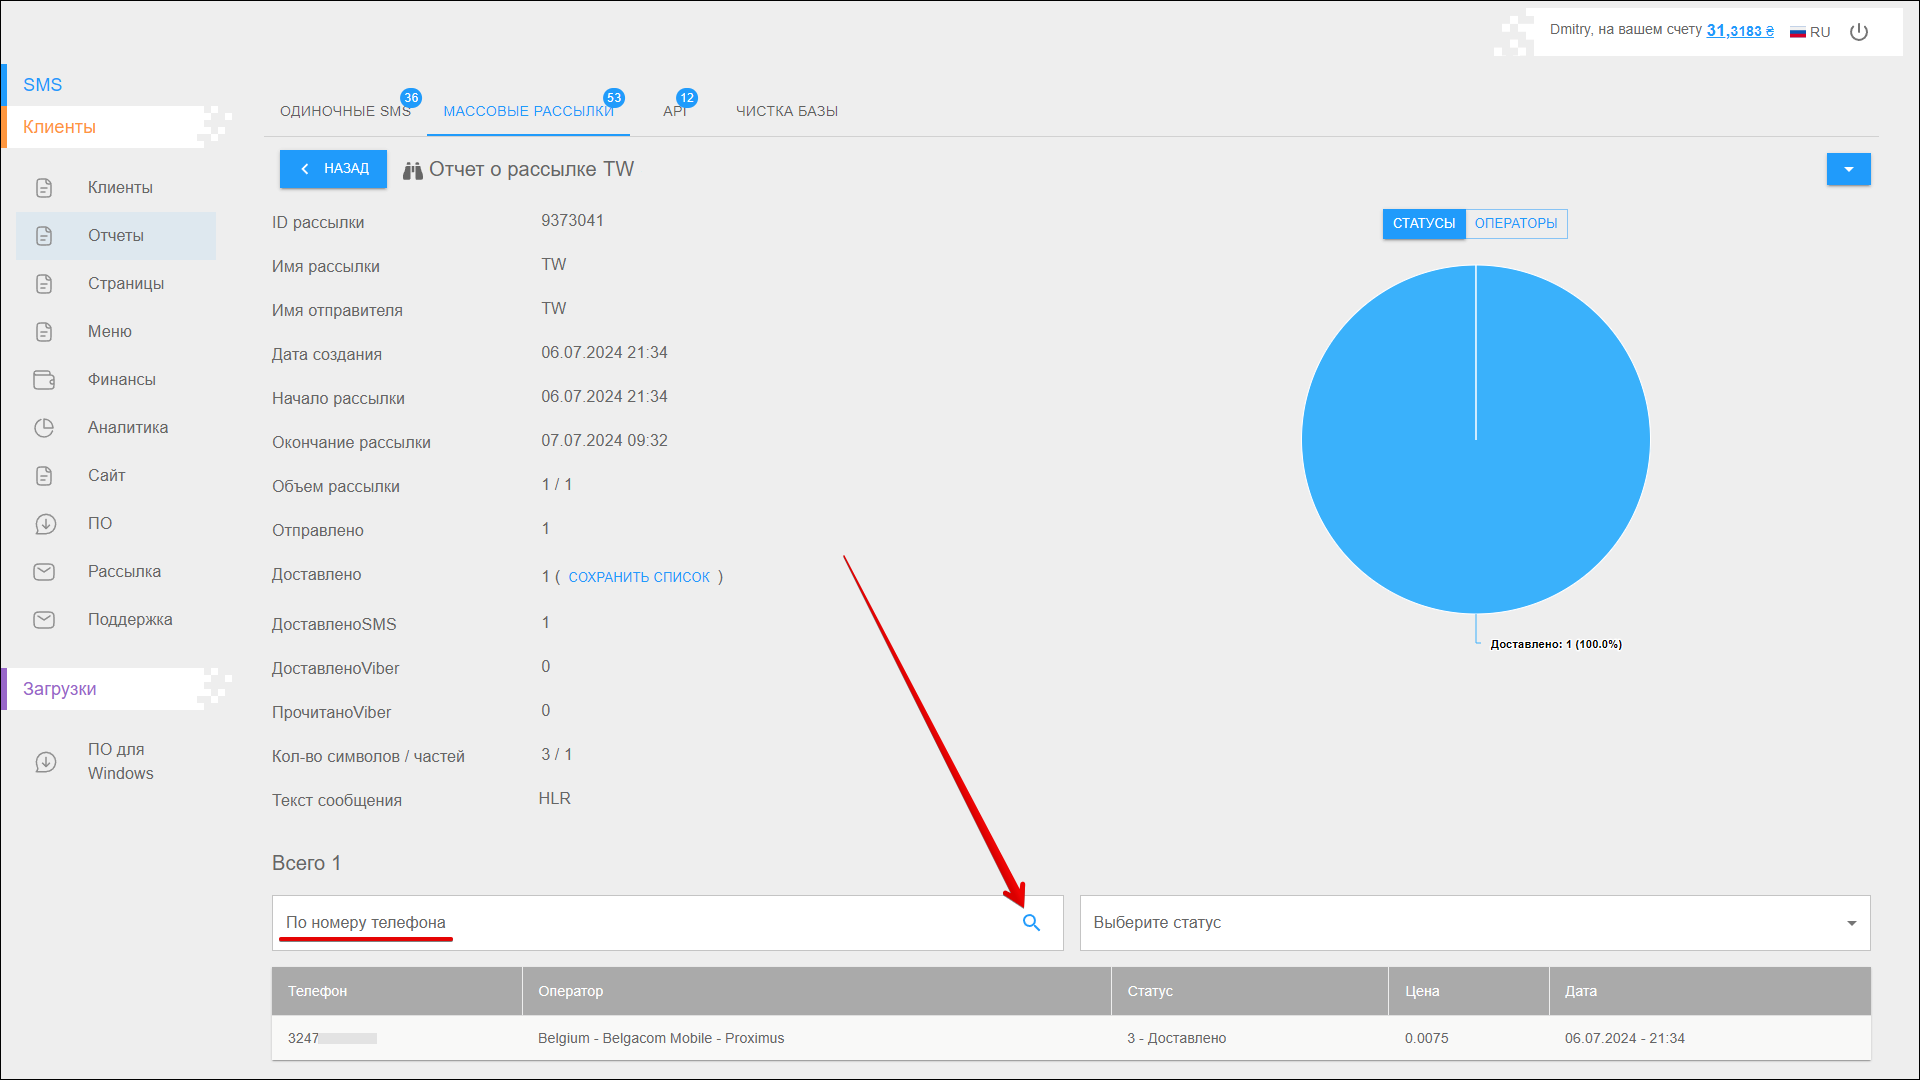Viewport: 1920px width, 1080px height.
Task: Open the ОДИНОЧНЫЕ SMS tab
Action: (x=345, y=111)
